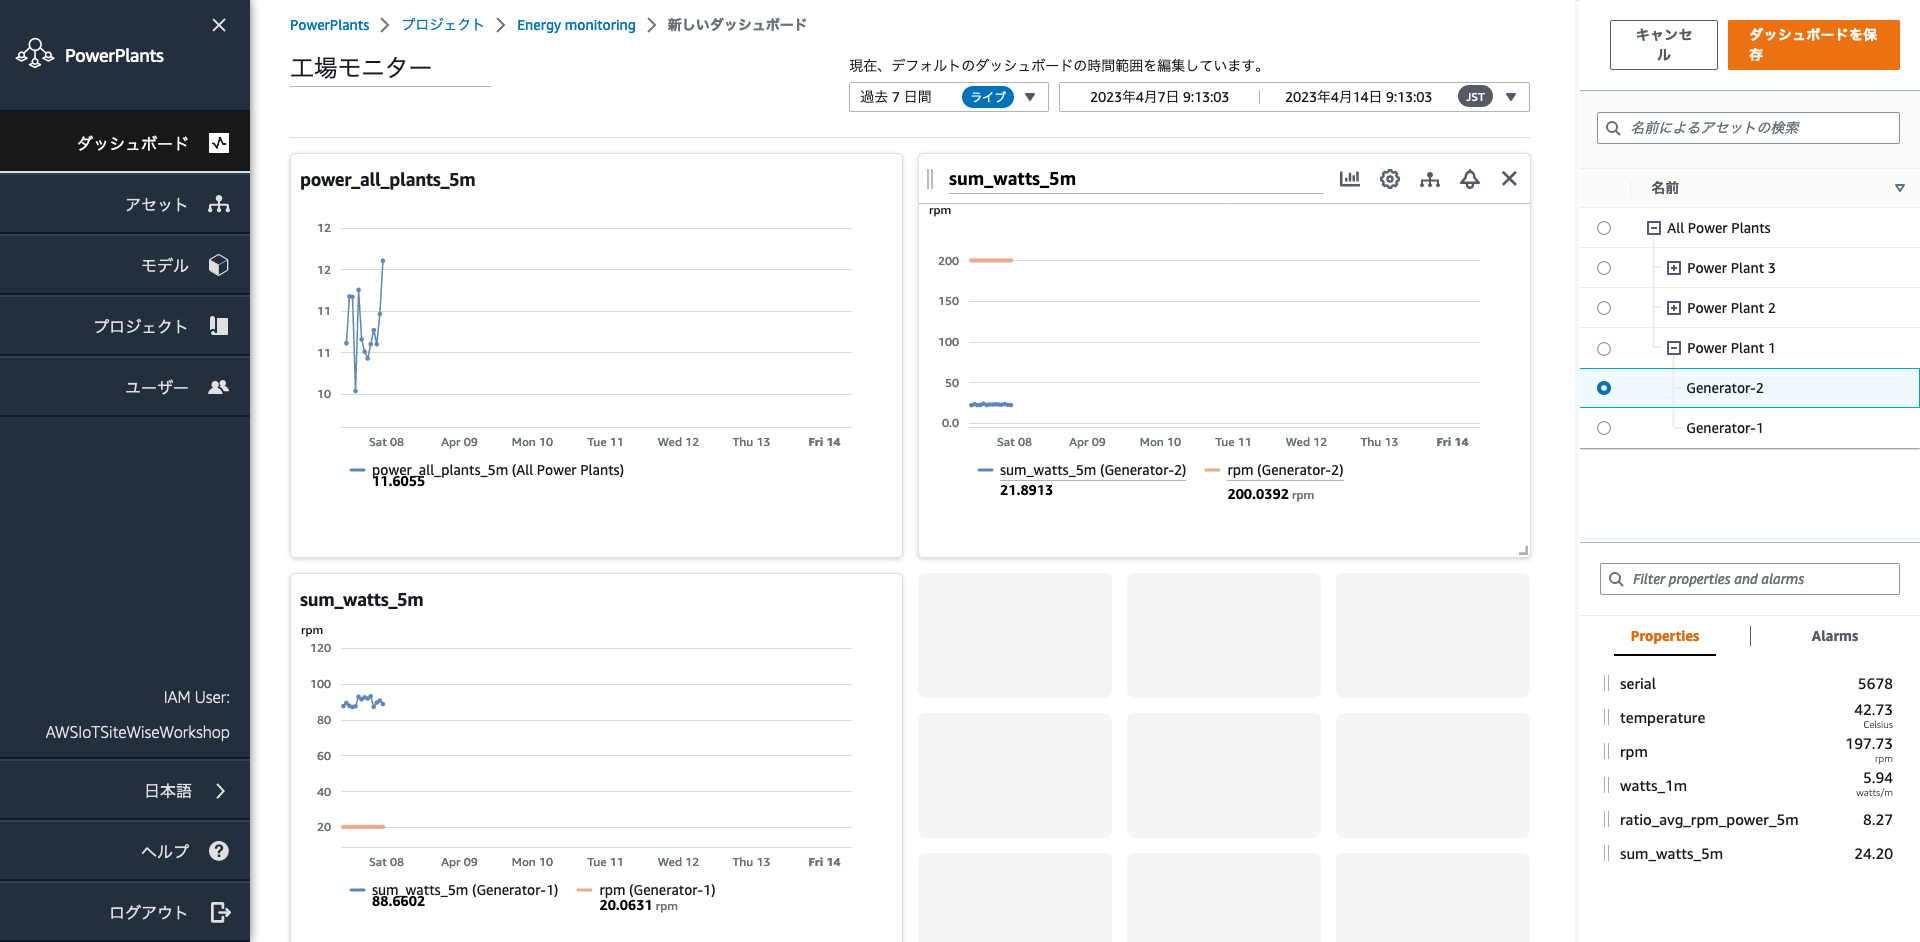Viewport: 1920px width, 942px height.
Task: Select the Power Plant 3 radio button
Action: (1604, 268)
